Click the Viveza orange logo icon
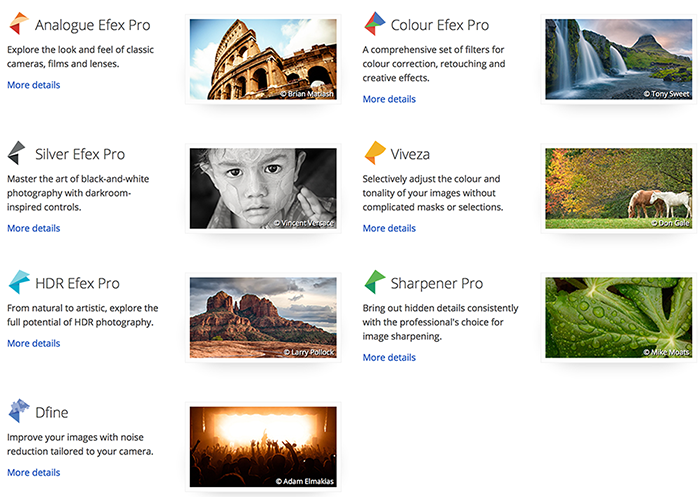Image resolution: width=700 pixels, height=497 pixels. (x=375, y=153)
